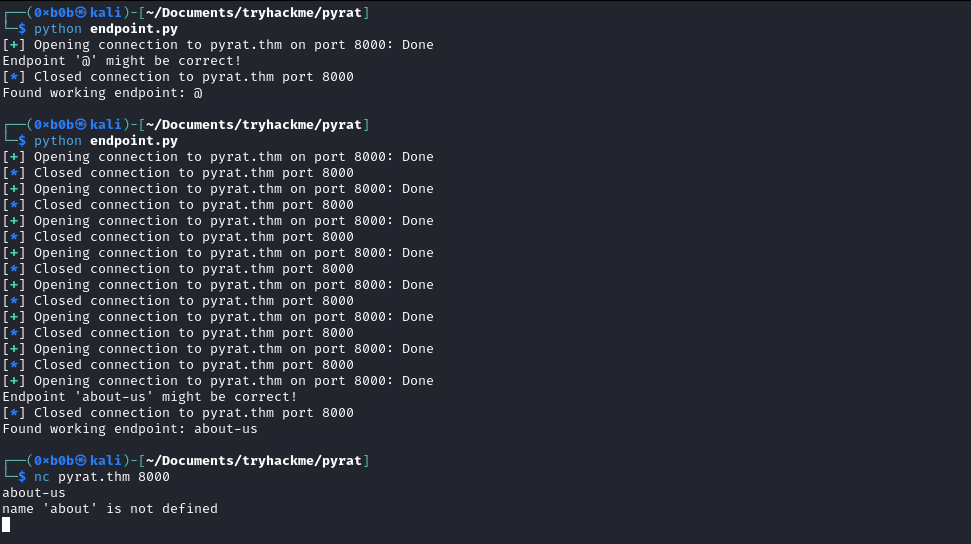Click the terminal cursor block at the bottom
The height and width of the screenshot is (544, 971).
[6, 525]
